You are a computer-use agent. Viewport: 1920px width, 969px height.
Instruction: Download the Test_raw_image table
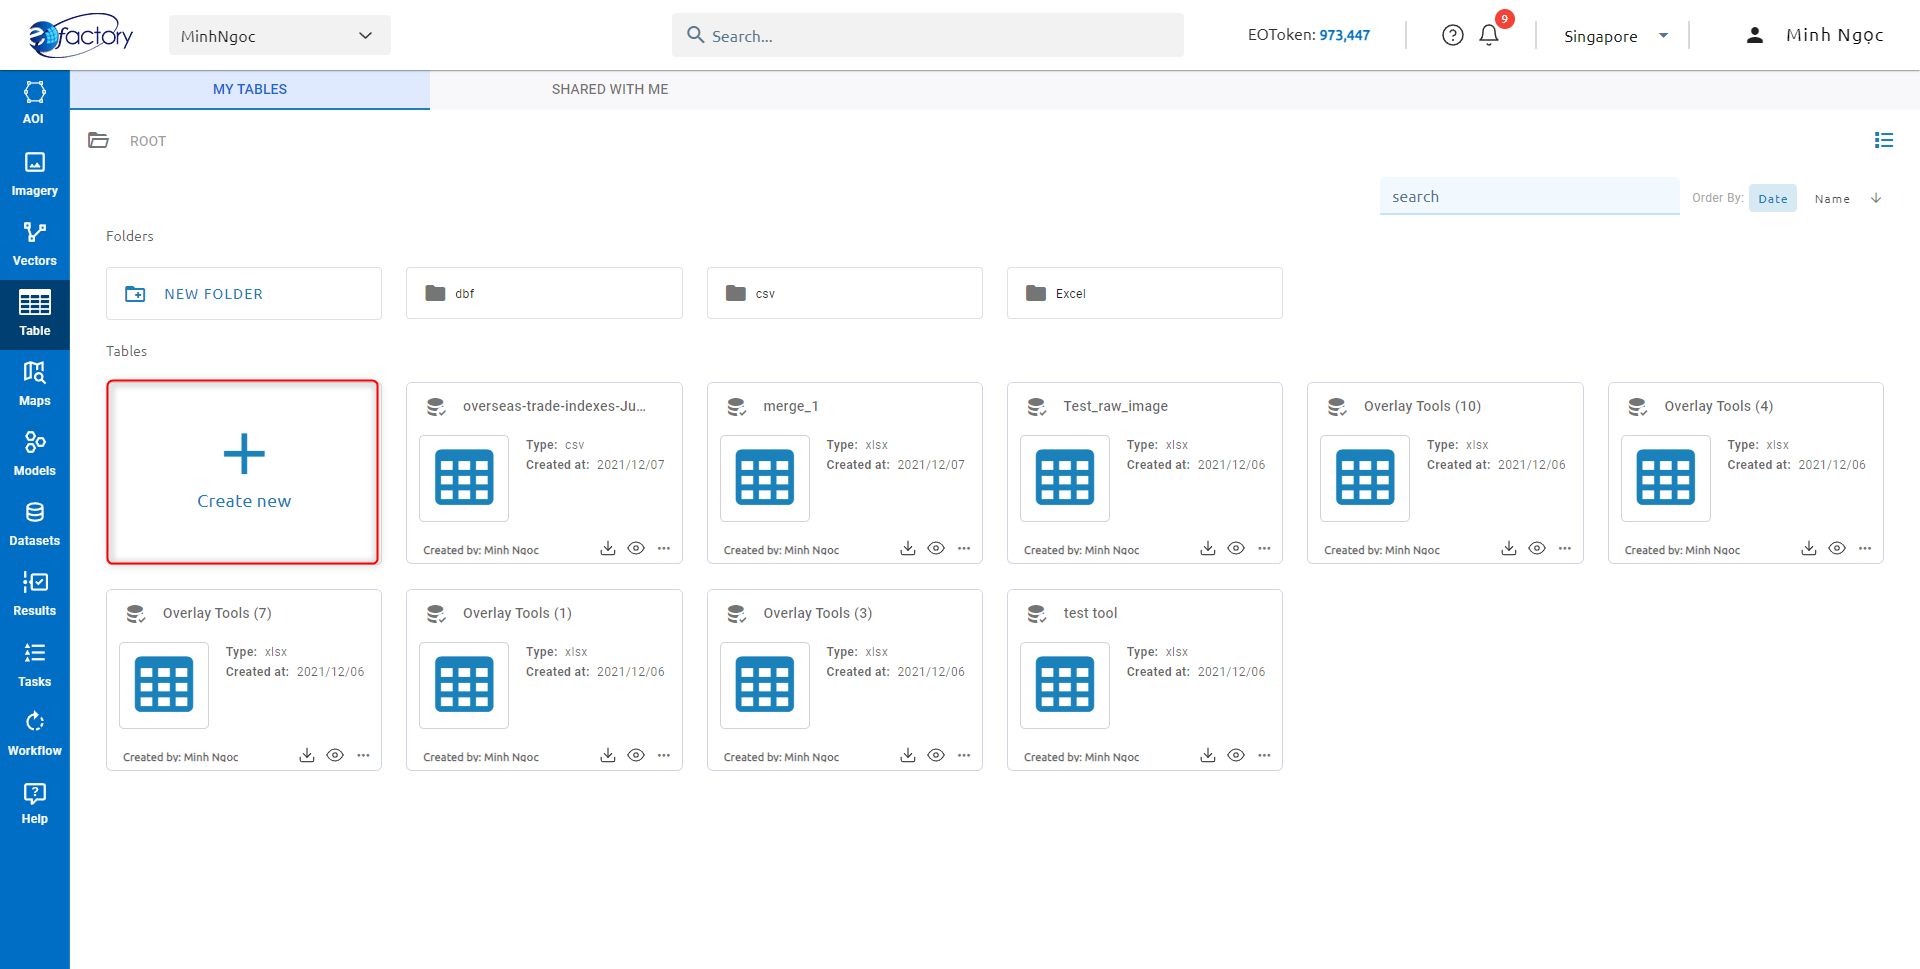[1207, 548]
